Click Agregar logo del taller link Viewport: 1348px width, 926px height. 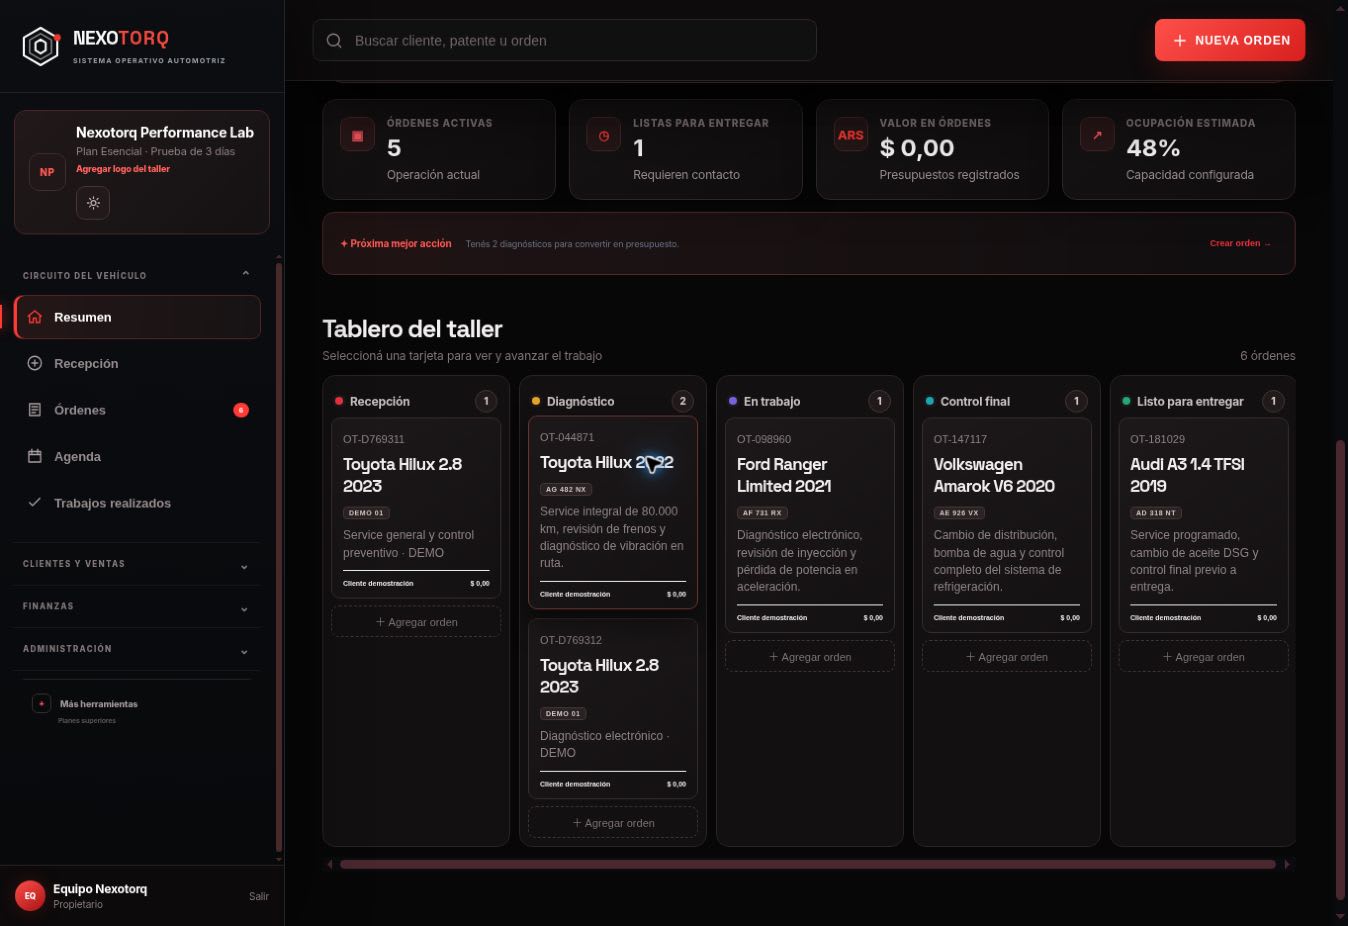click(x=123, y=169)
